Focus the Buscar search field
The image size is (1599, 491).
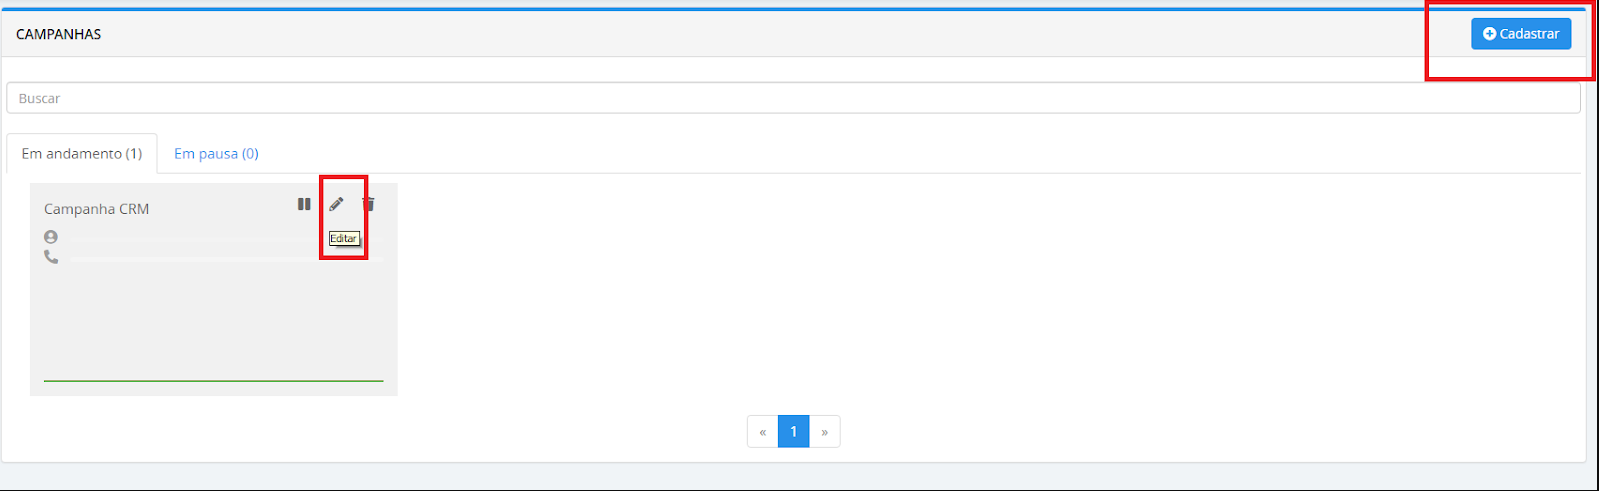(x=793, y=98)
